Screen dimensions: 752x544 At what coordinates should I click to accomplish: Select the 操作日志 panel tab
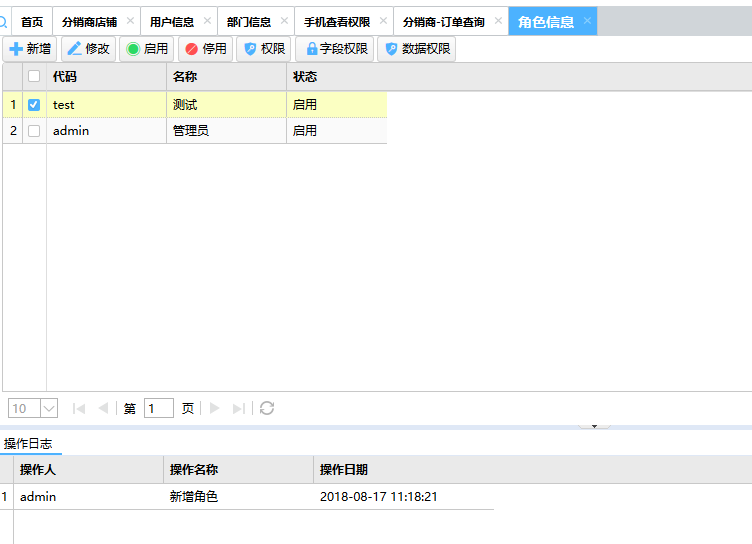pos(28,443)
